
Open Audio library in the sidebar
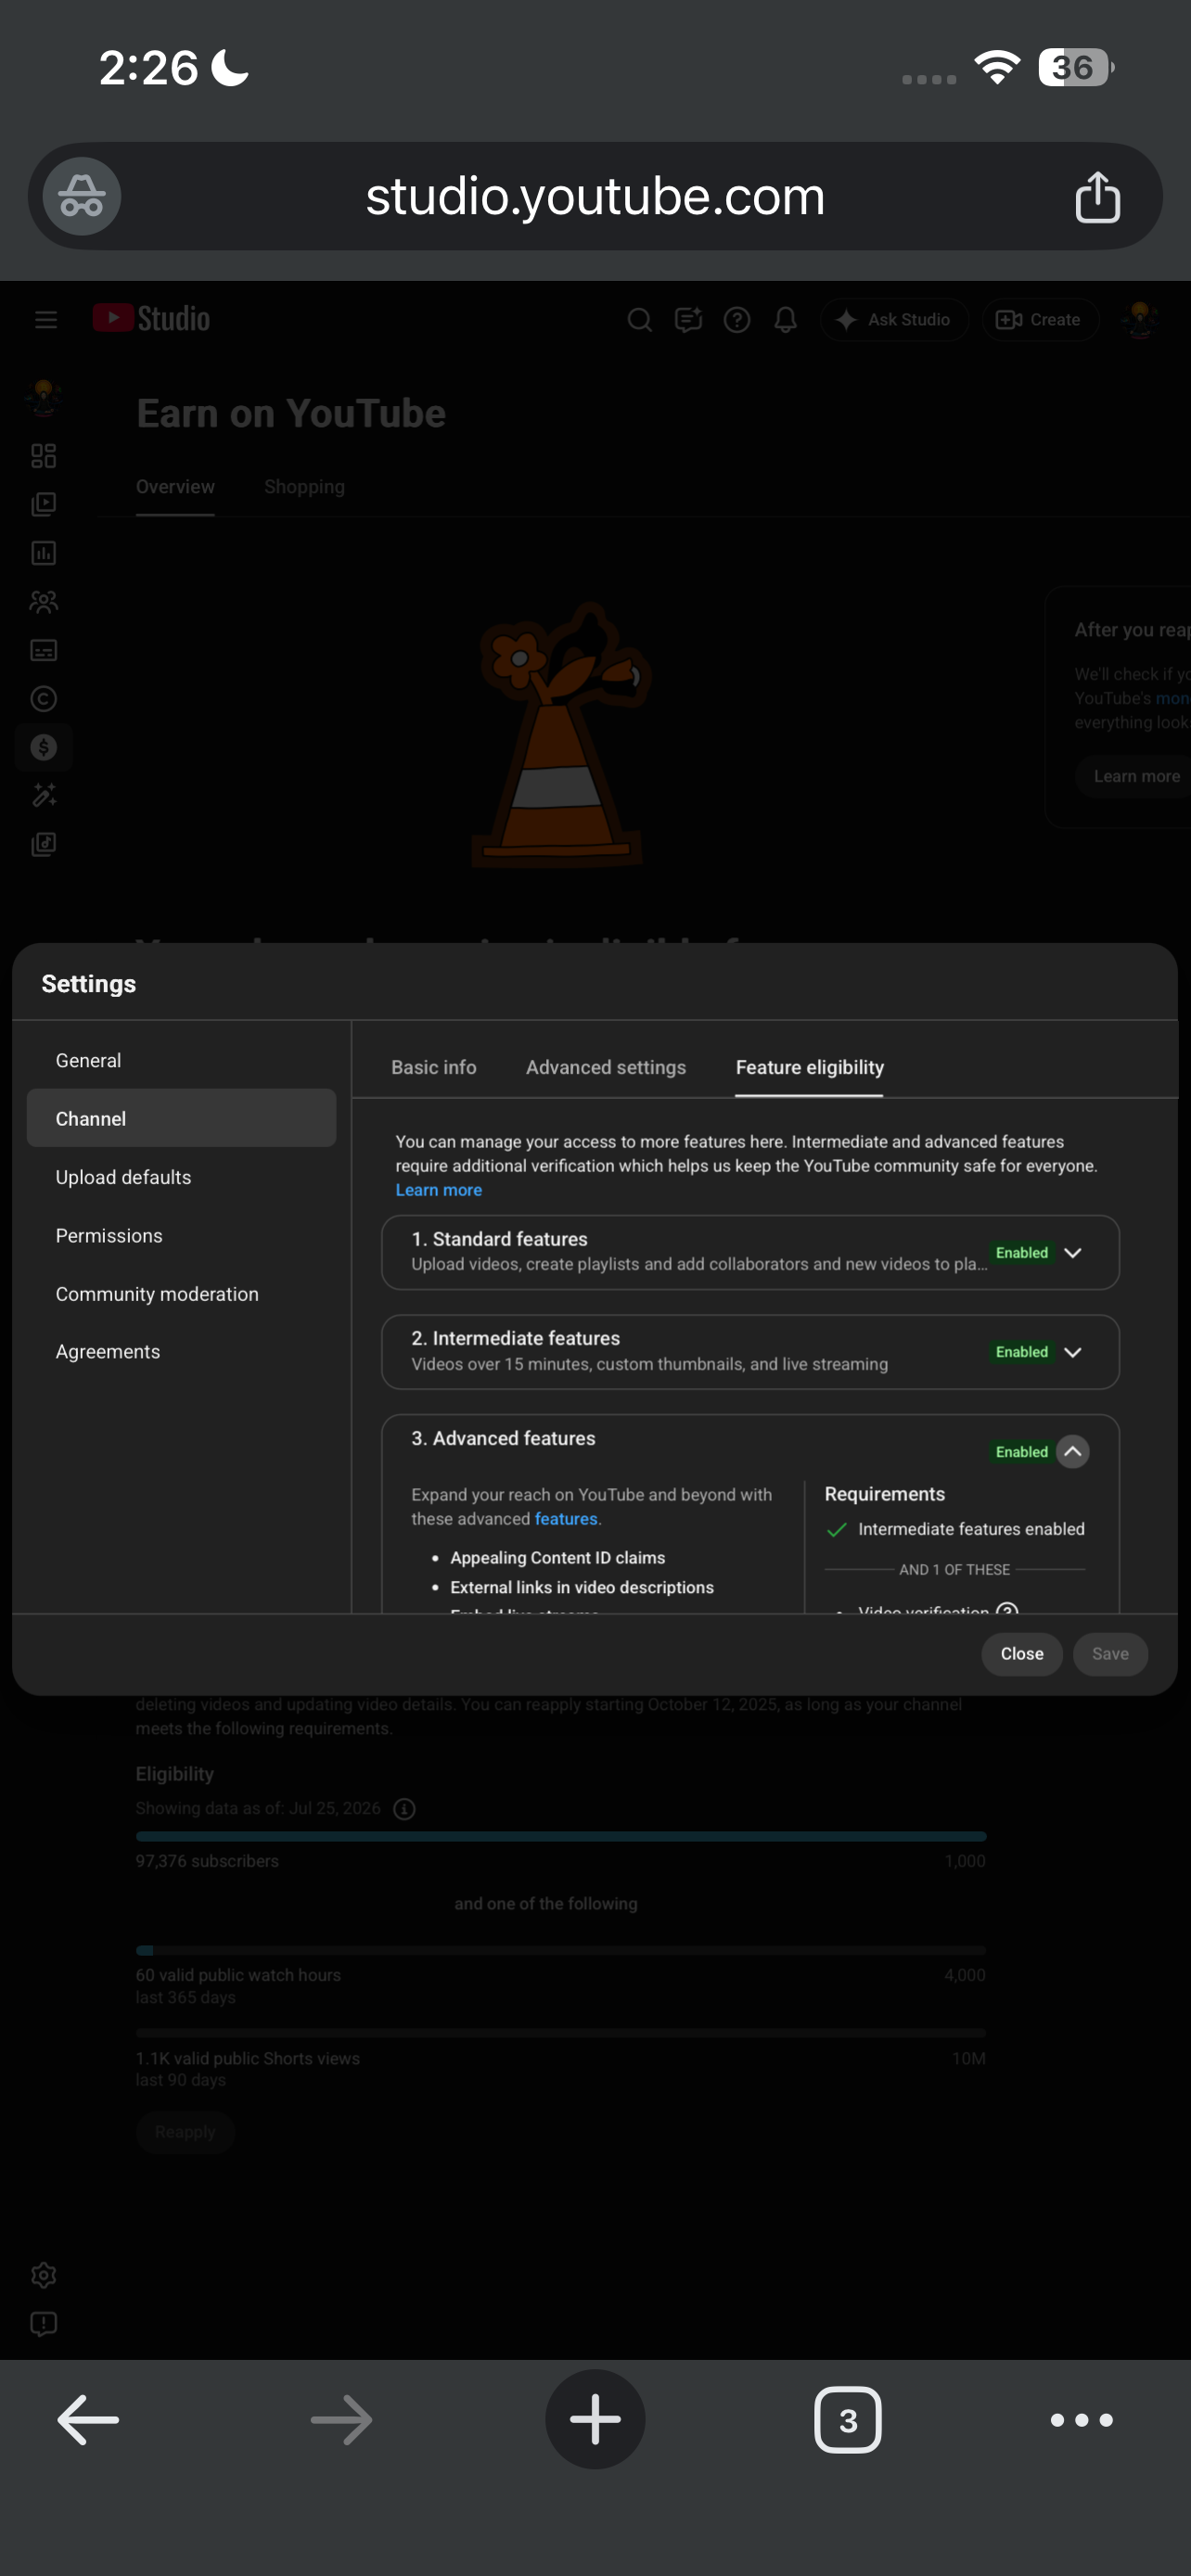(44, 844)
